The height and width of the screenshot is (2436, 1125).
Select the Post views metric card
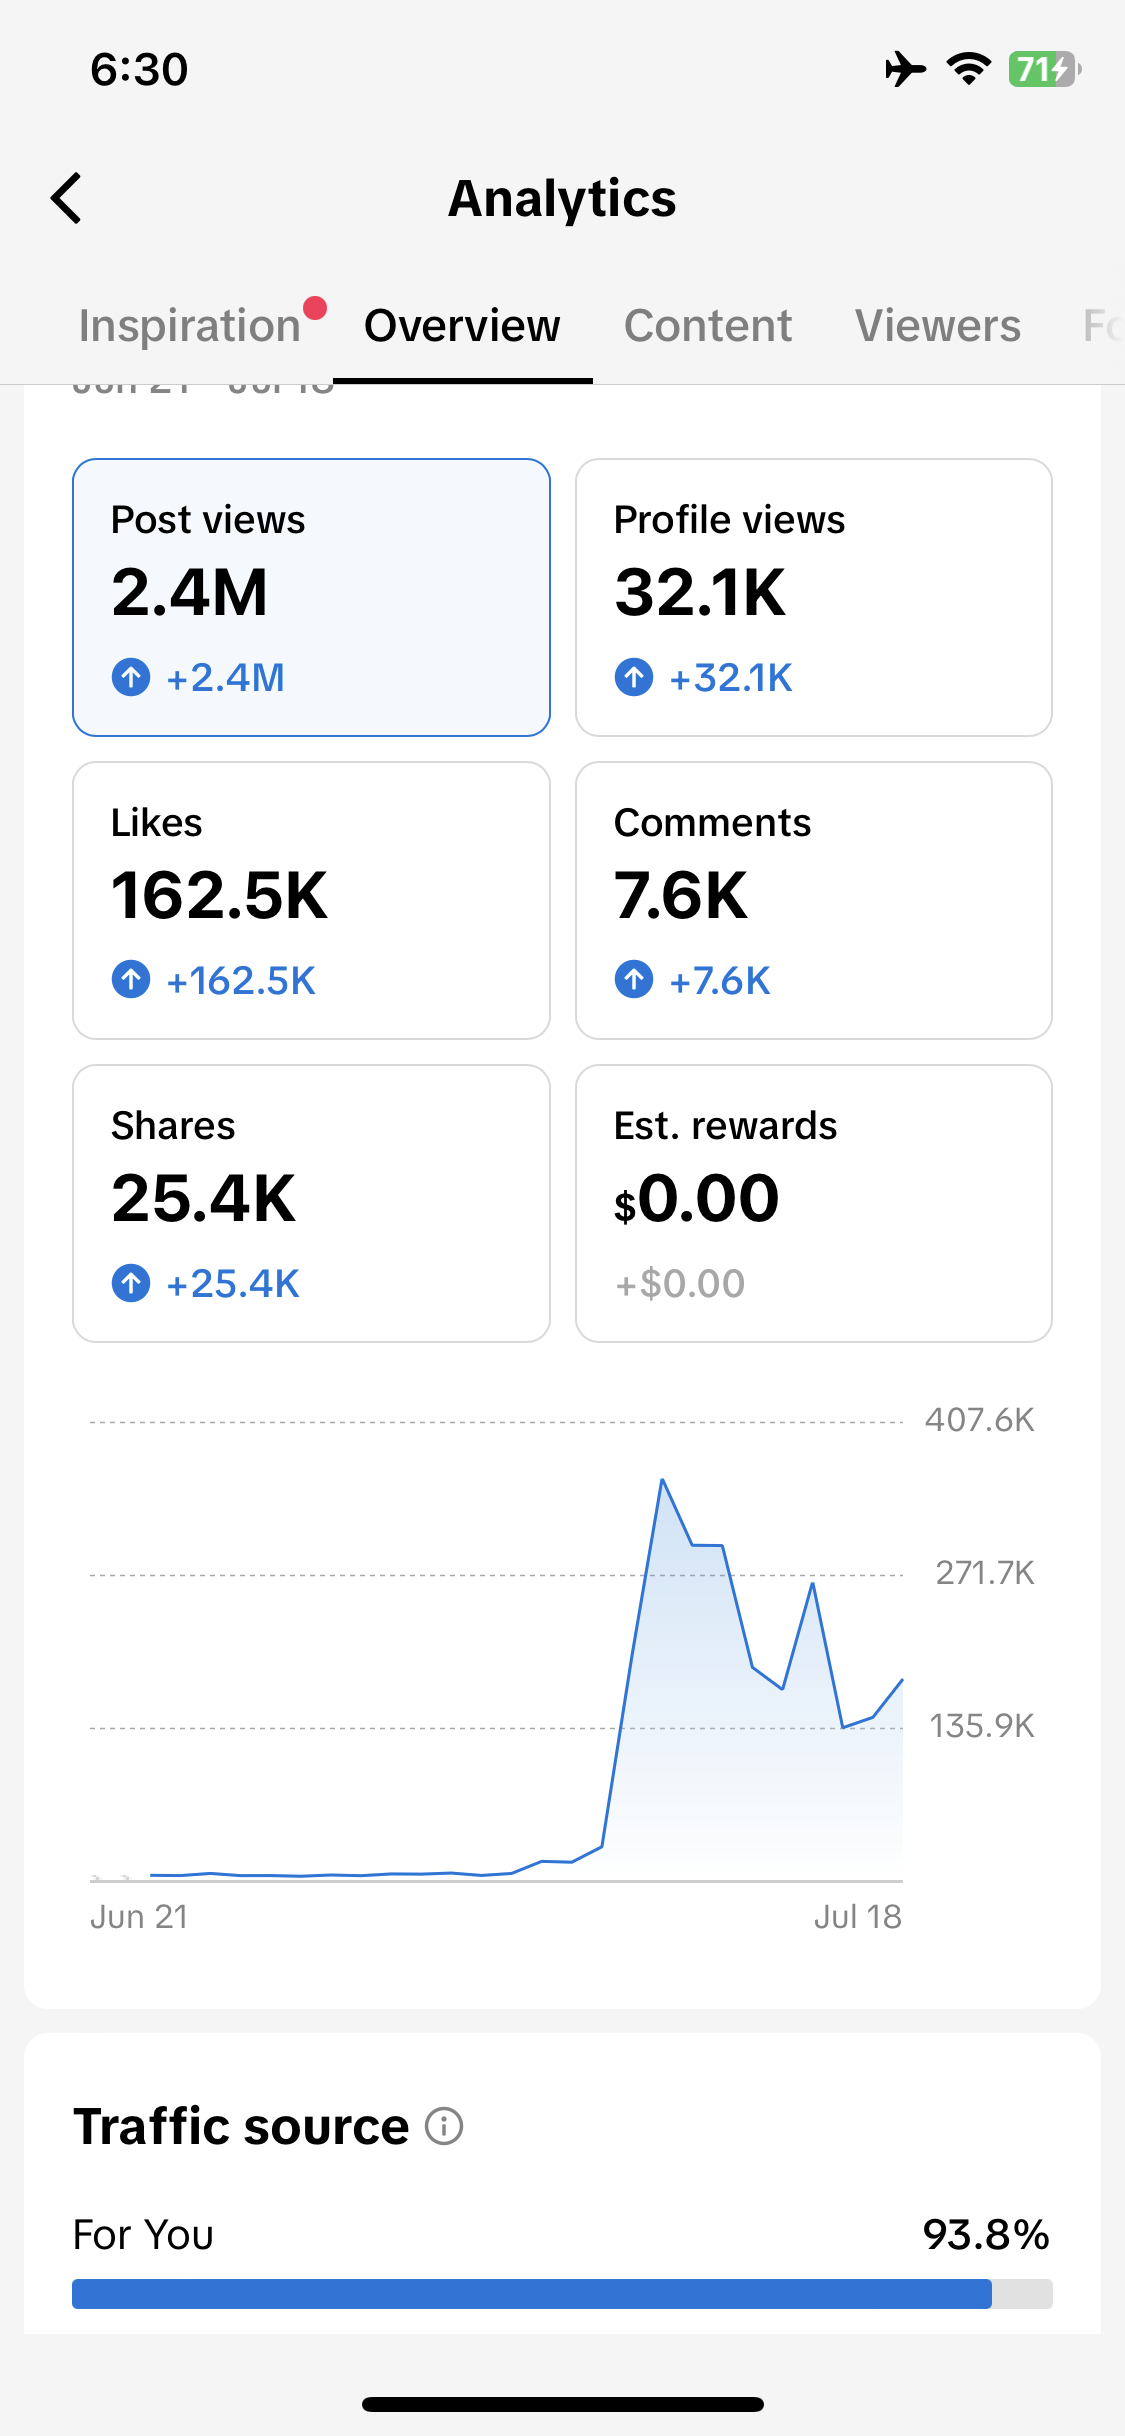pos(311,598)
